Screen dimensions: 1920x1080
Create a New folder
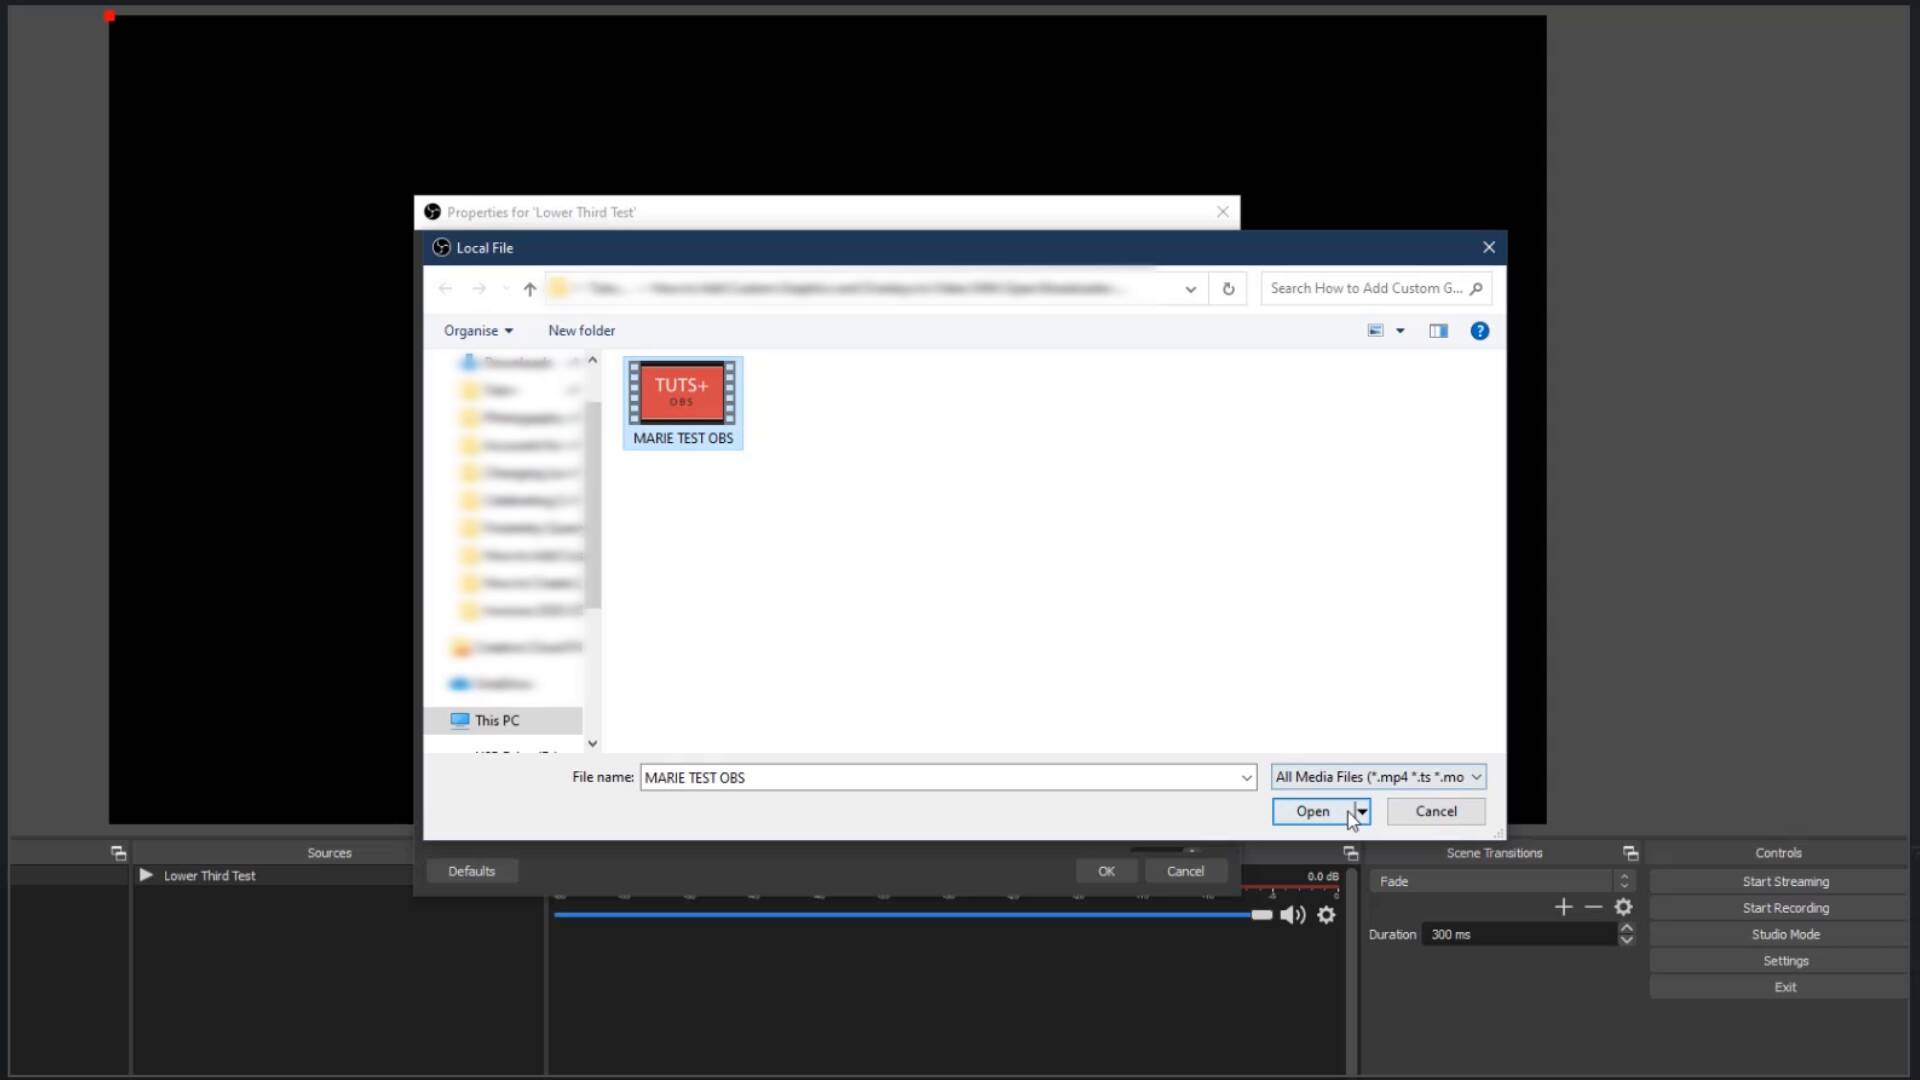pyautogui.click(x=581, y=331)
